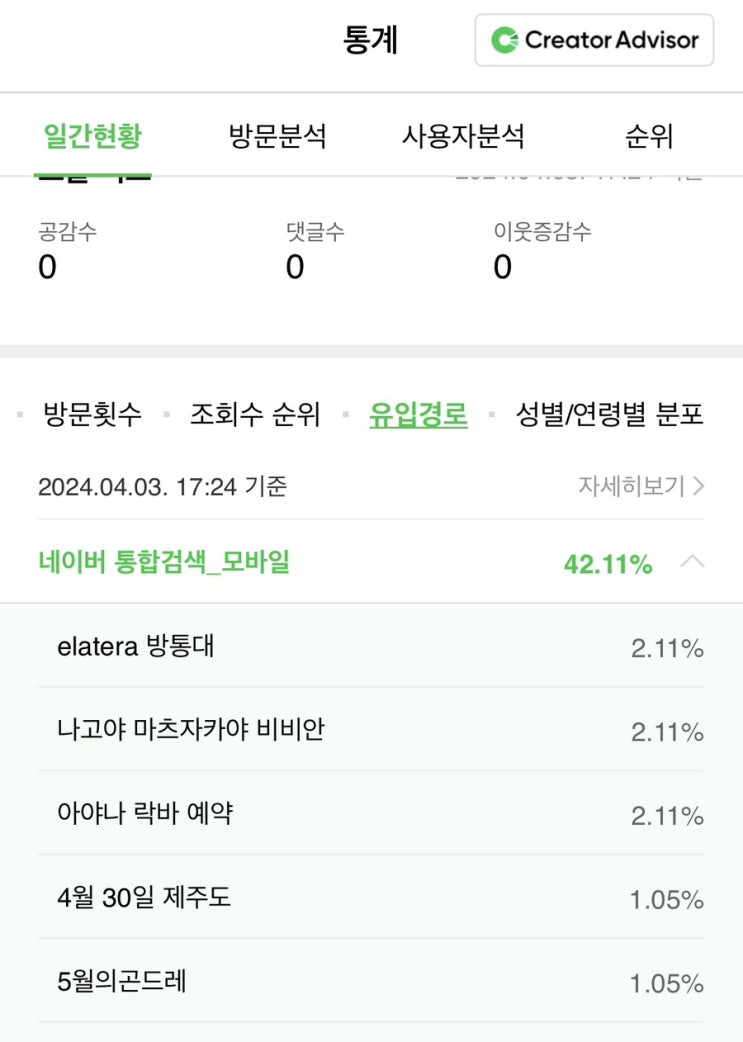Click the Creator Advisor logo icon

click(504, 41)
